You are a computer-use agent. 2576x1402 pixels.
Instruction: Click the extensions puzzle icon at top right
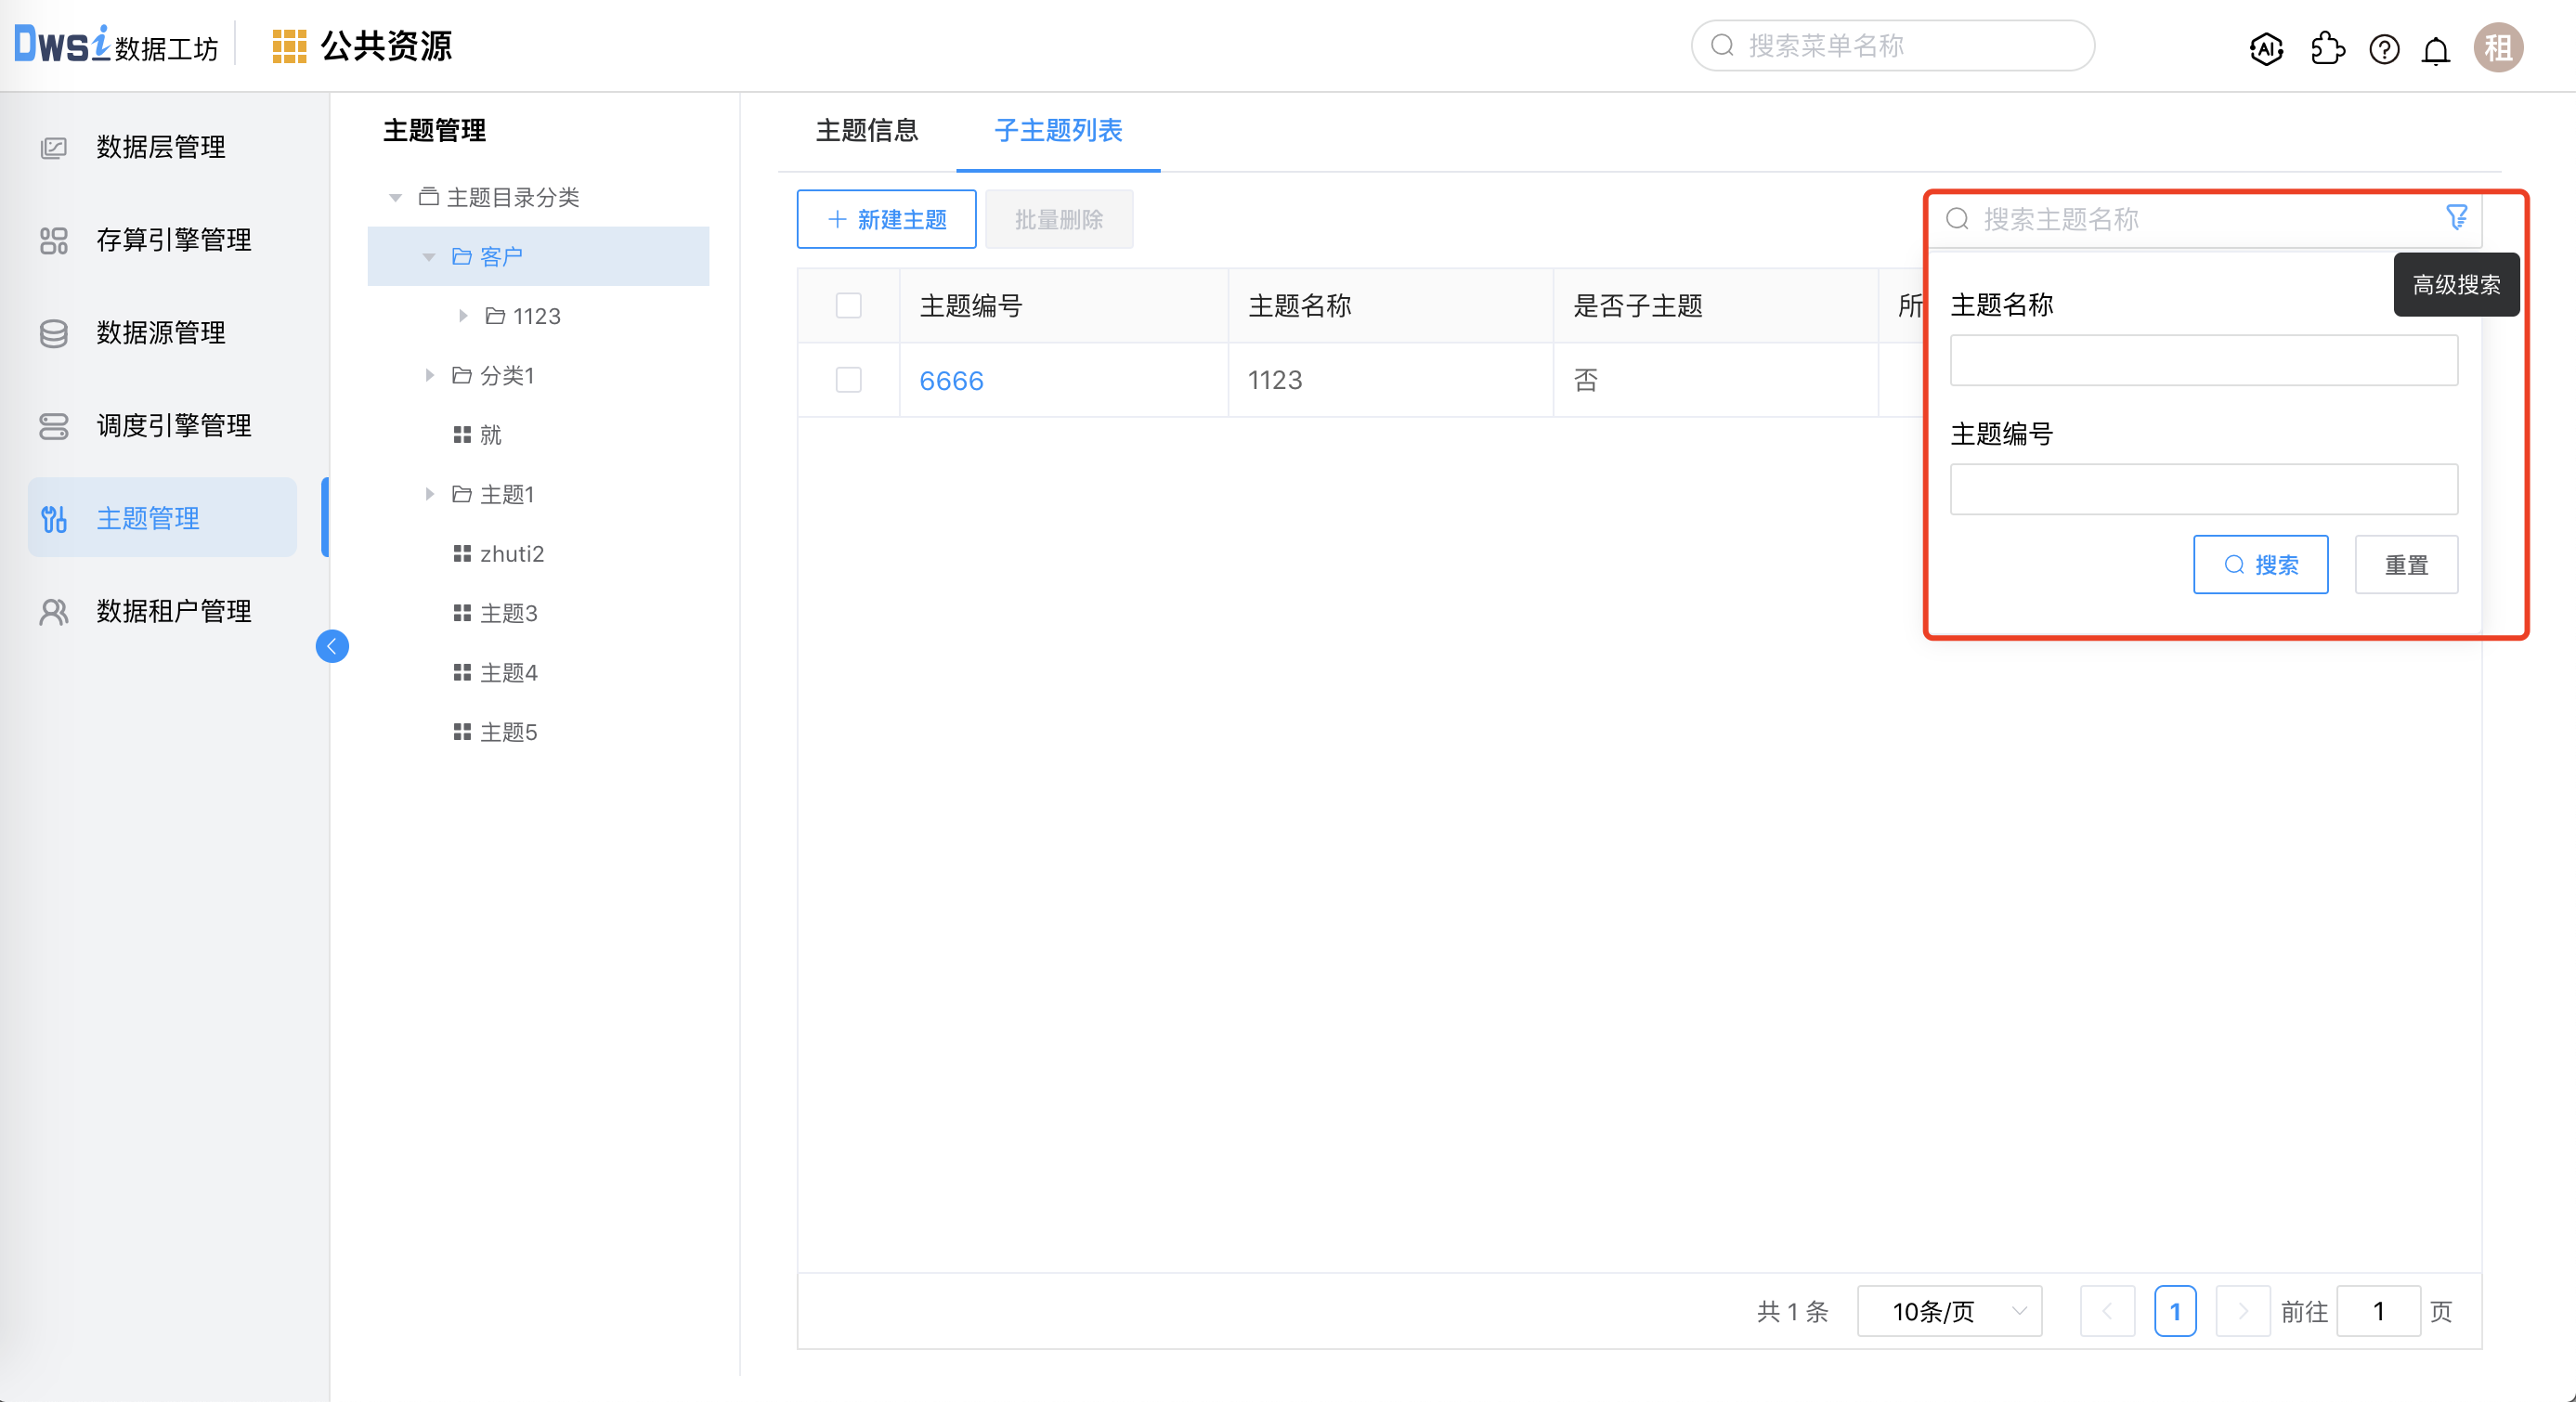[x=2327, y=48]
